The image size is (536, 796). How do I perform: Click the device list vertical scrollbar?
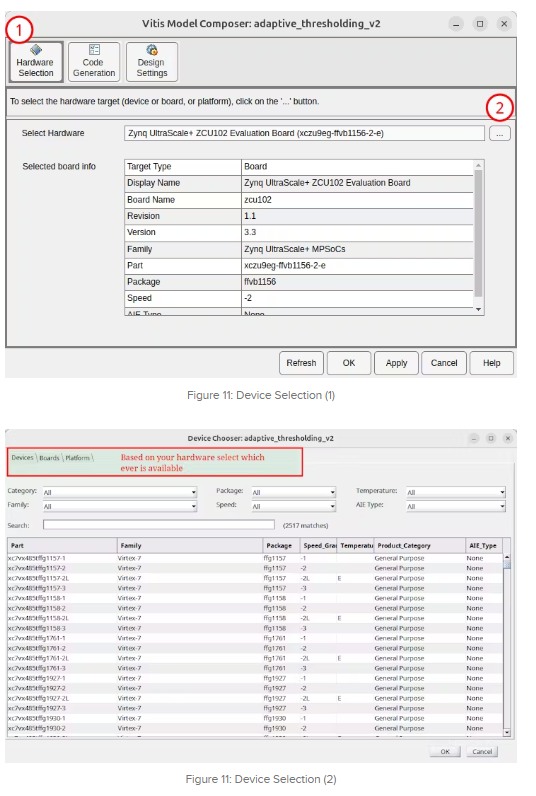pos(507,645)
